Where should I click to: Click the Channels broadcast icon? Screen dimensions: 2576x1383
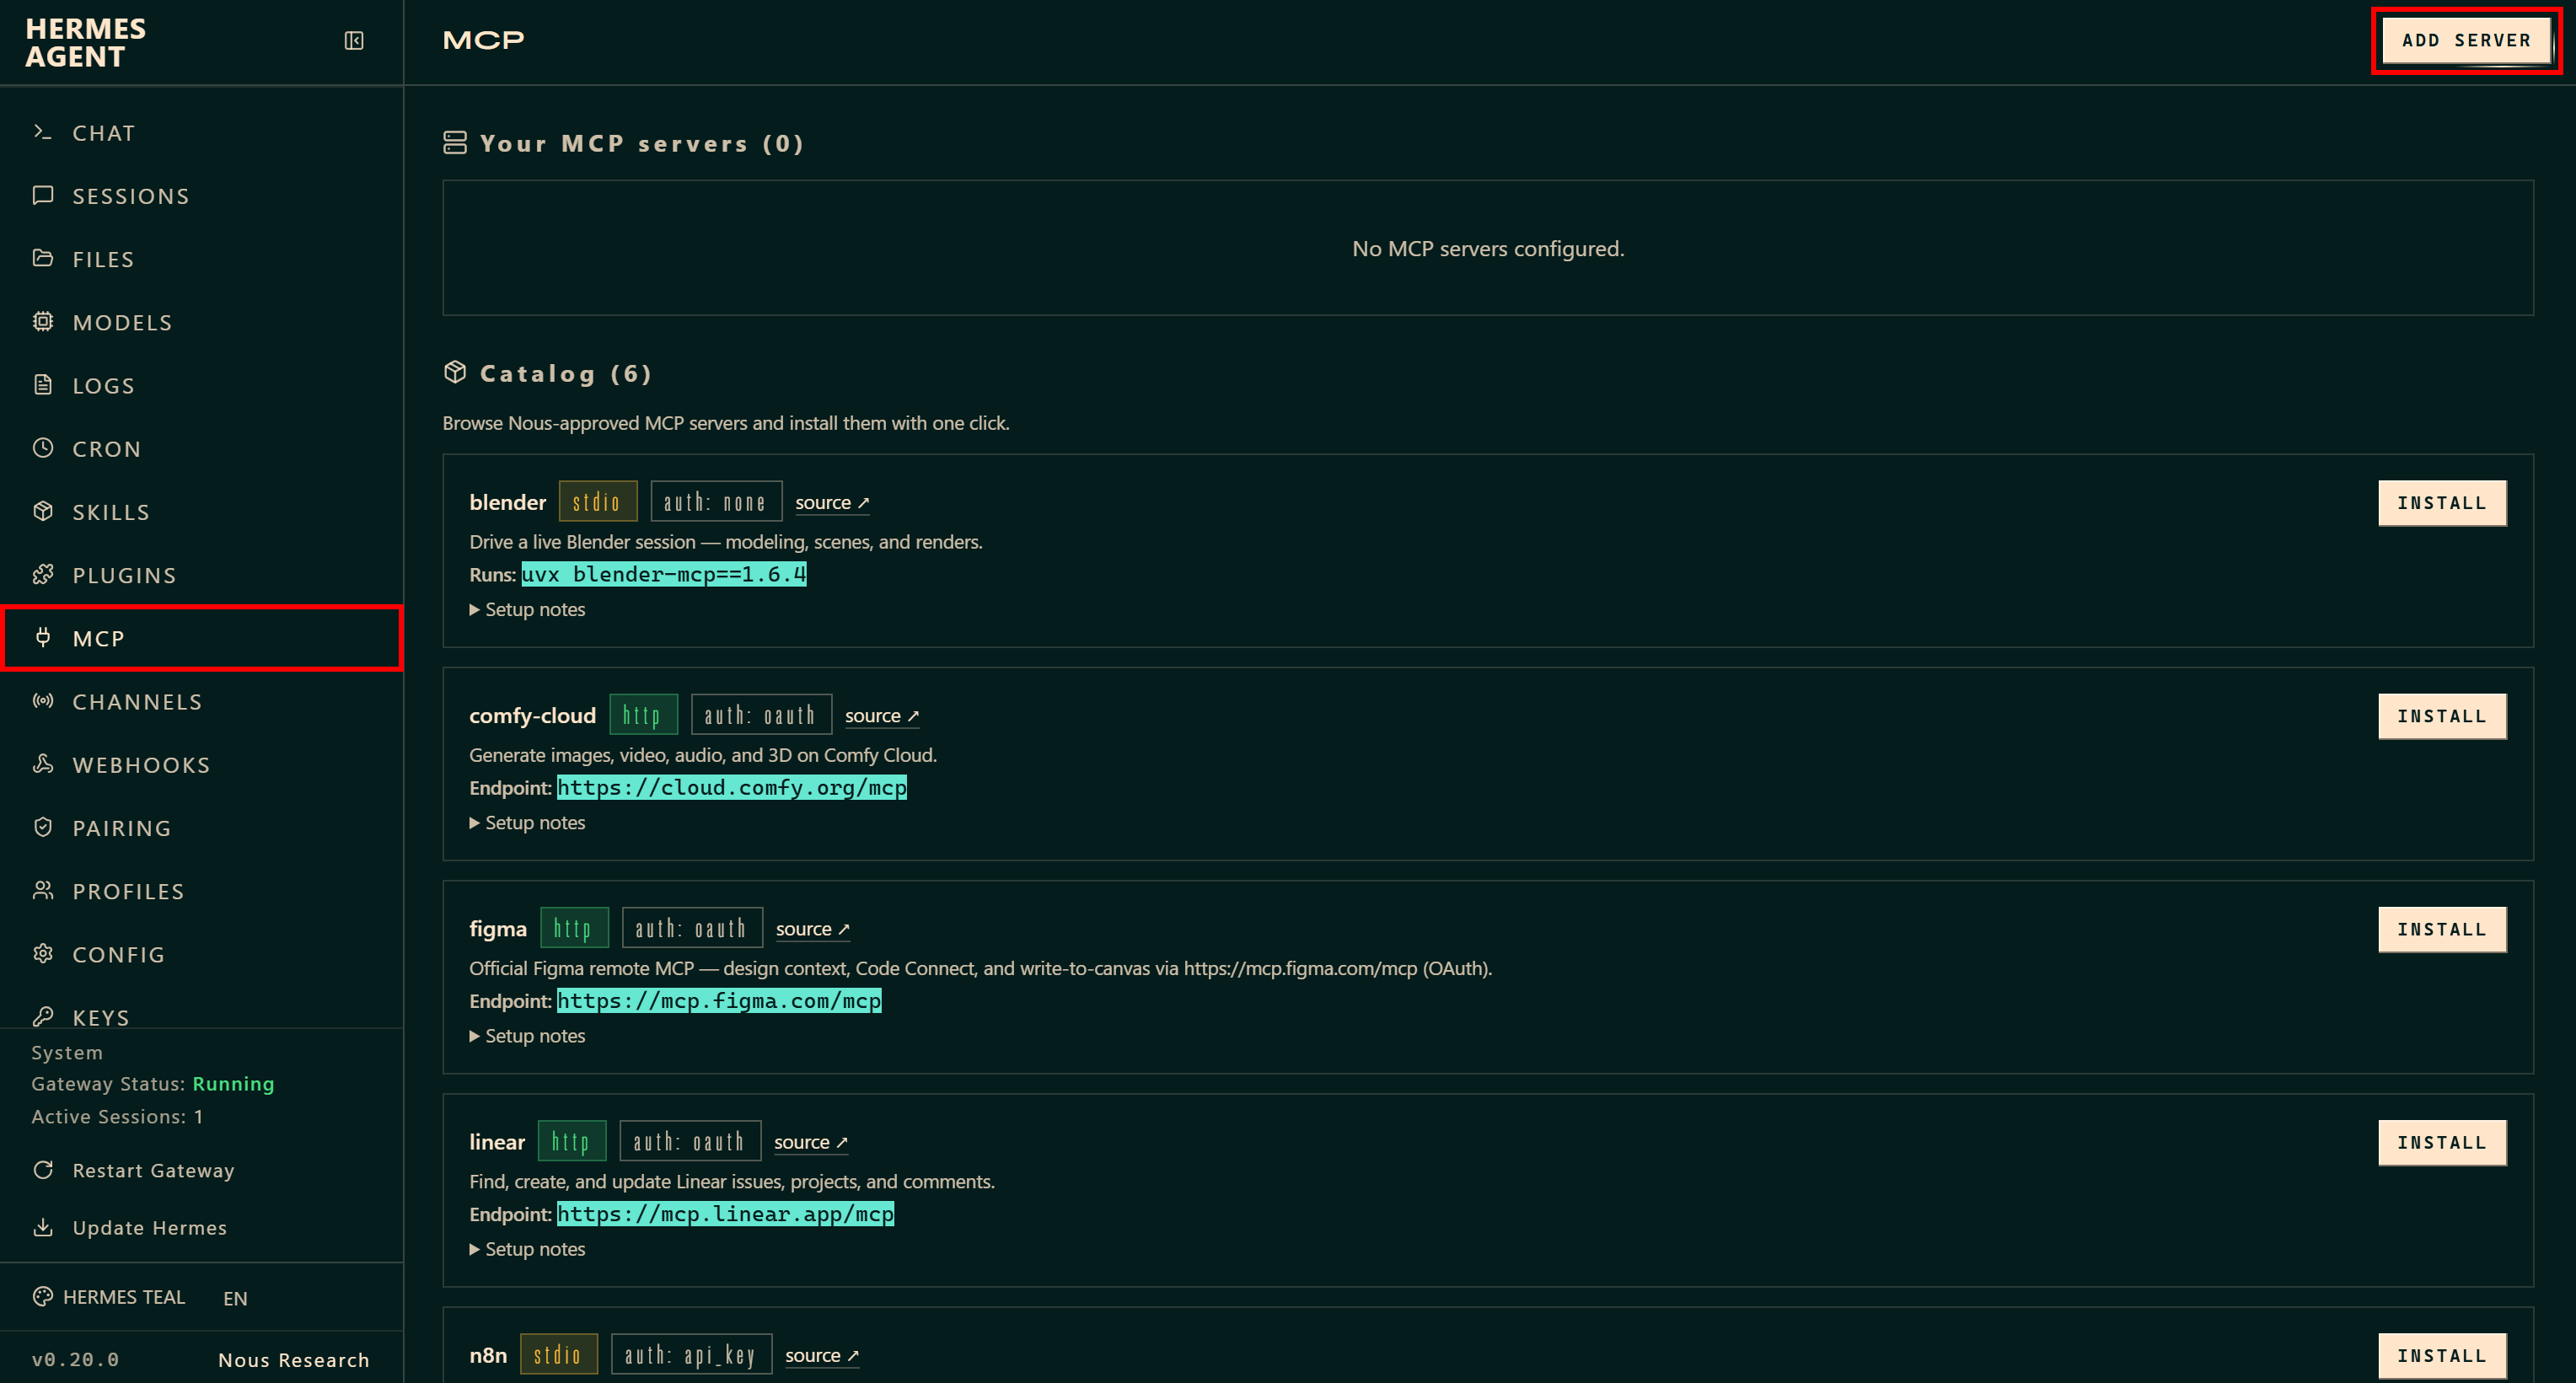click(x=42, y=701)
